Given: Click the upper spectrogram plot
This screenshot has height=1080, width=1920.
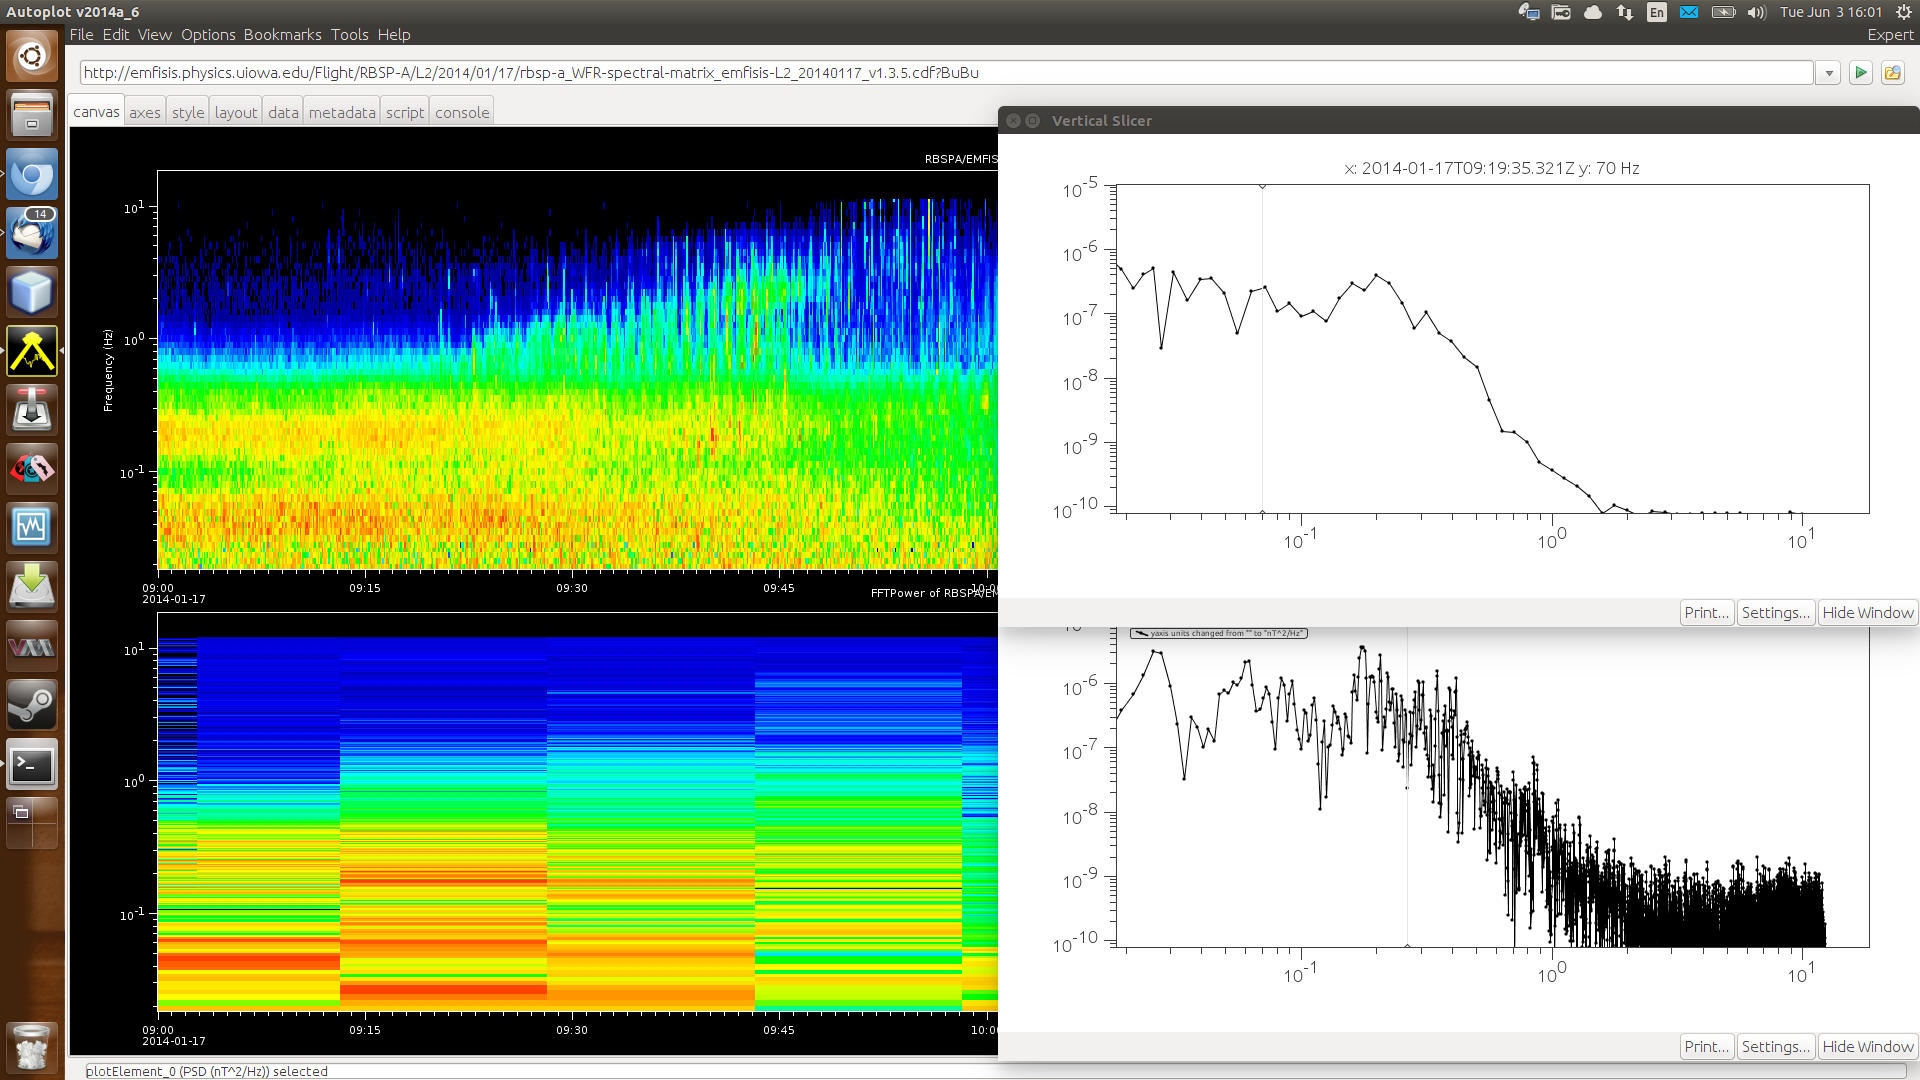Looking at the screenshot, I should [x=577, y=370].
